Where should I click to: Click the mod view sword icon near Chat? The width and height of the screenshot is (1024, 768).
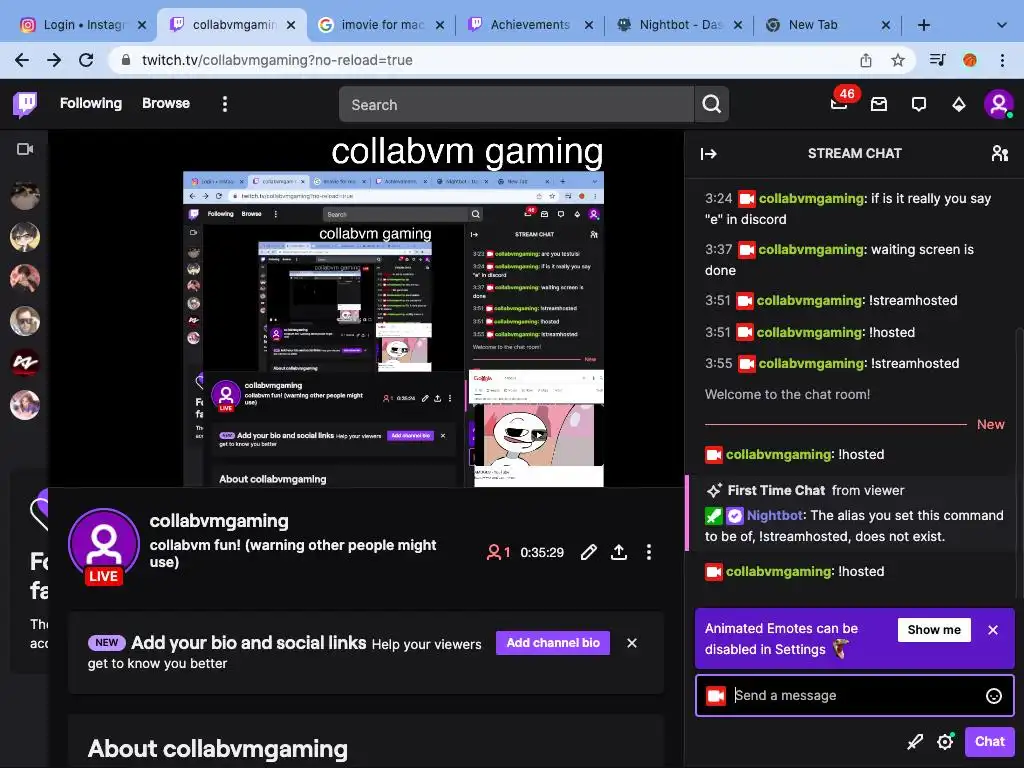[x=915, y=742]
